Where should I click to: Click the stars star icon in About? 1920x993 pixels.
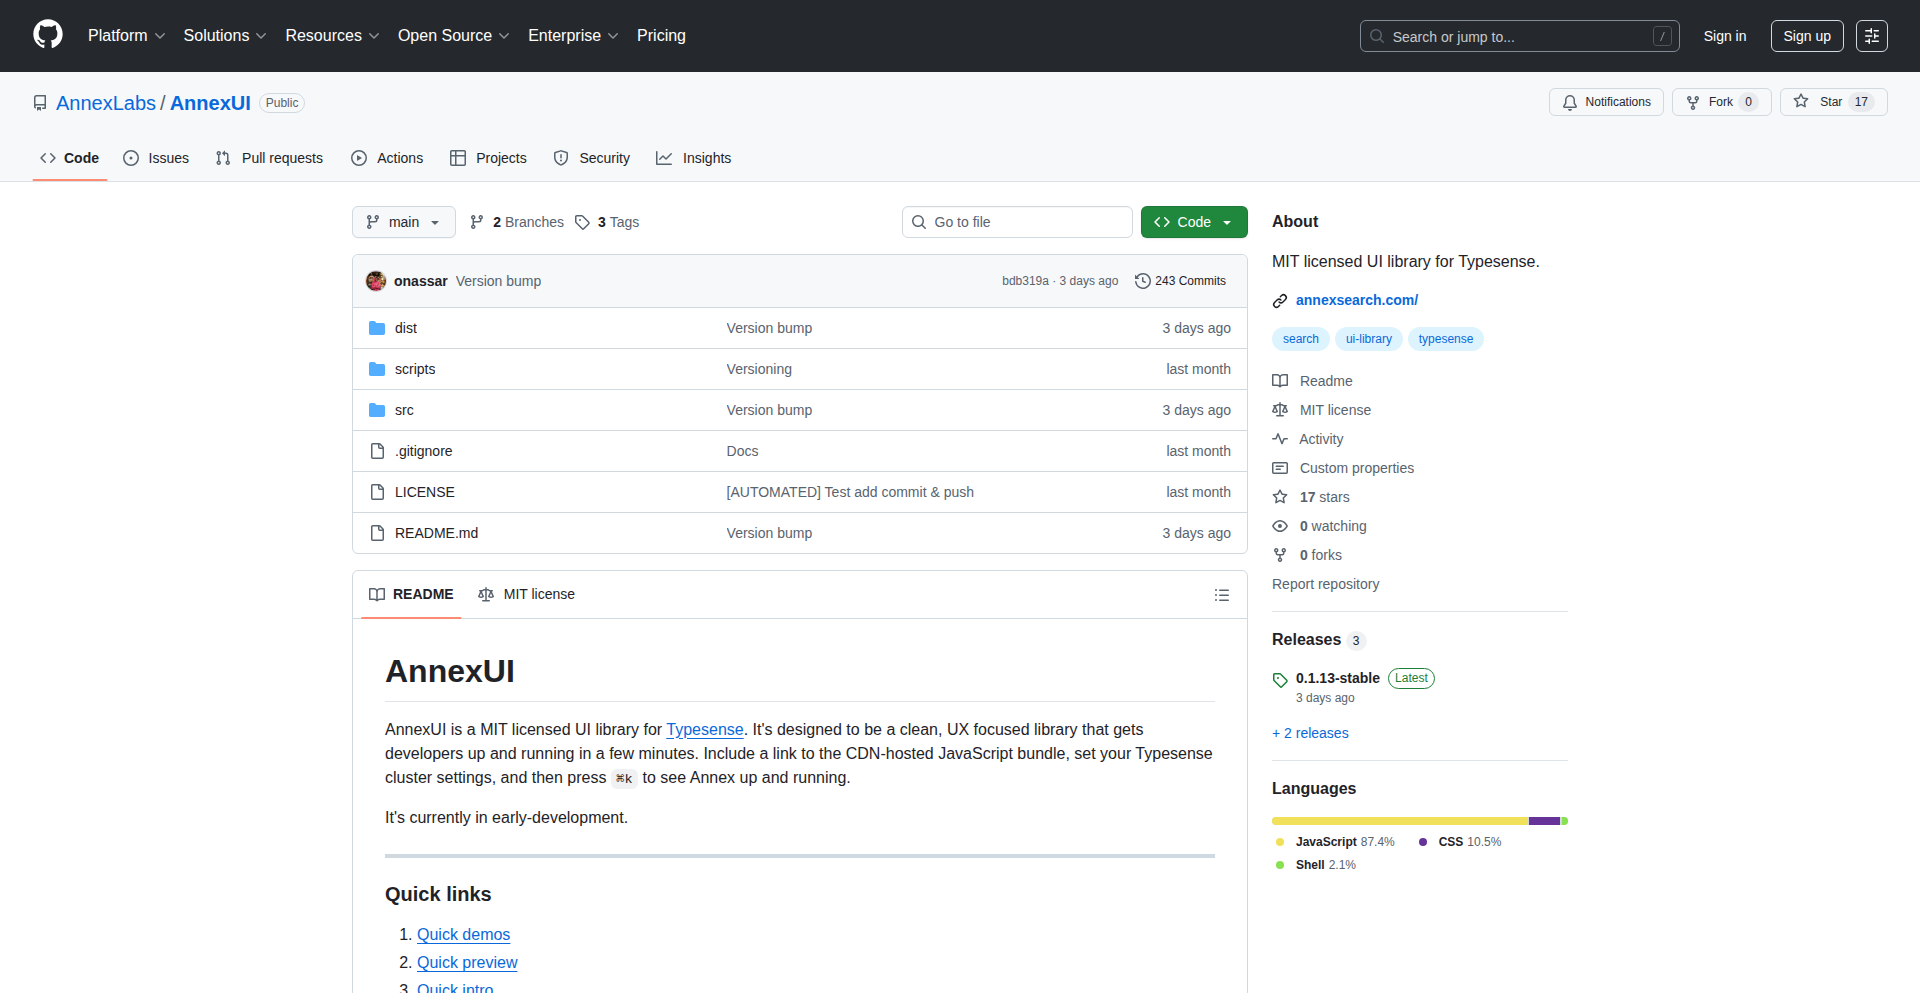pos(1280,497)
